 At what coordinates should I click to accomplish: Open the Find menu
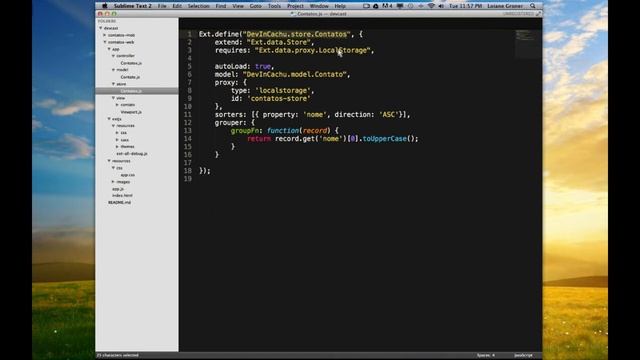(220, 6)
